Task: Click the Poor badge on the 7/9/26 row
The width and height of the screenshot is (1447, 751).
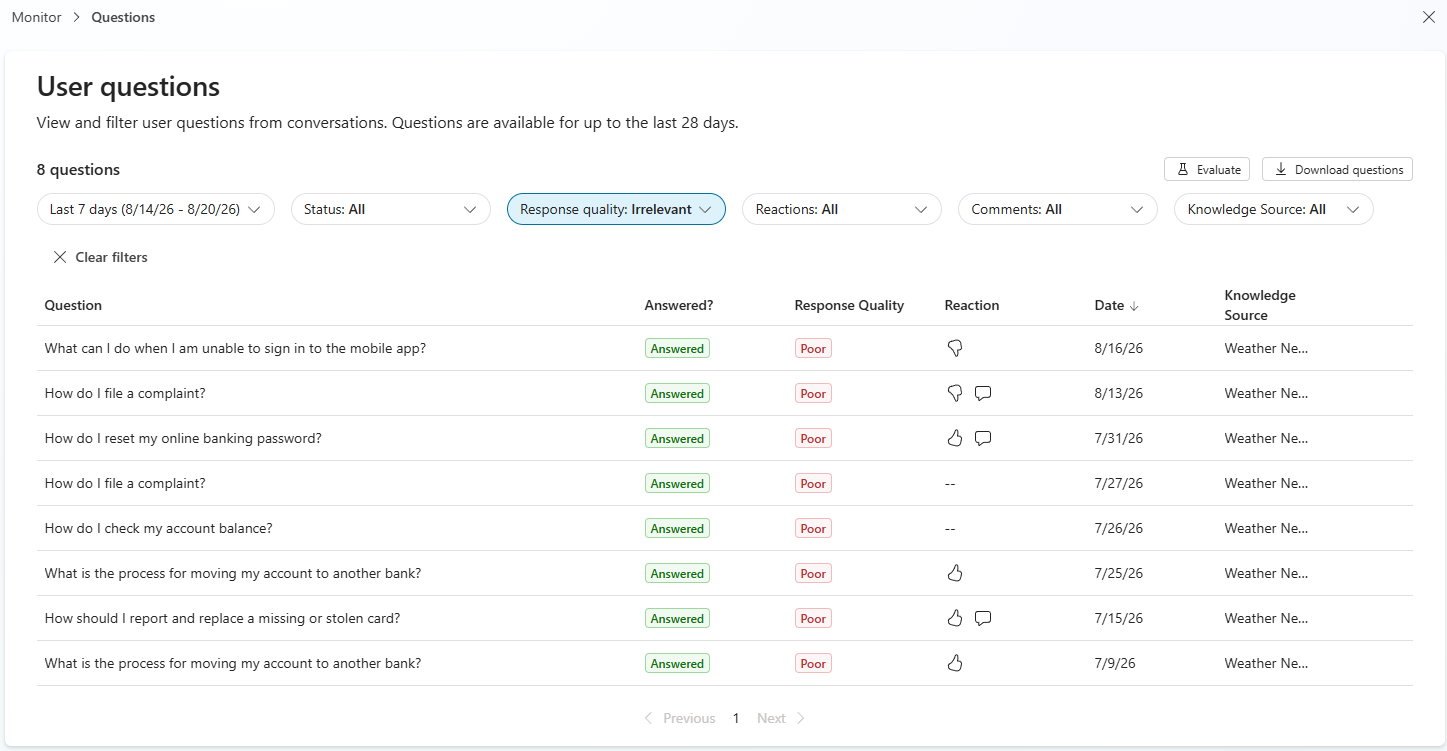Action: point(813,664)
